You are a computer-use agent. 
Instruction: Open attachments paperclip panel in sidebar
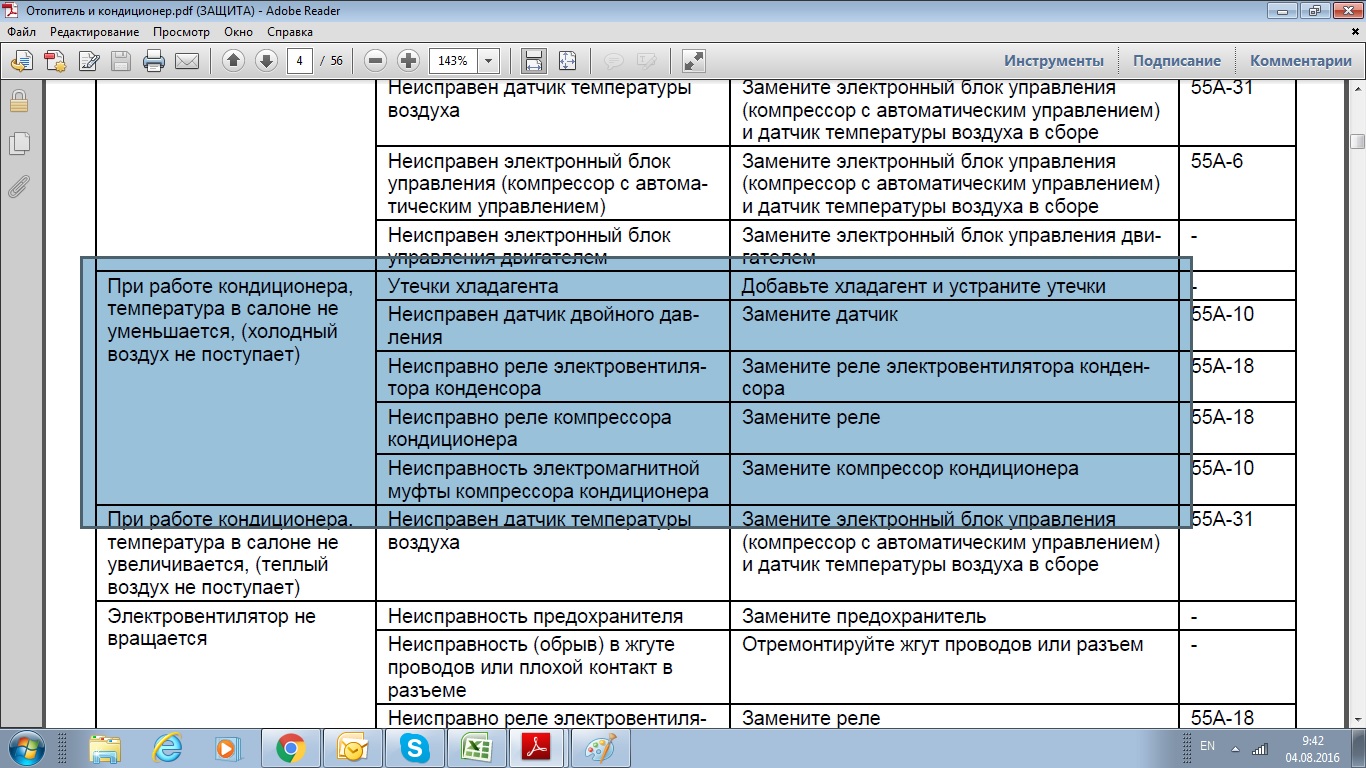18,187
